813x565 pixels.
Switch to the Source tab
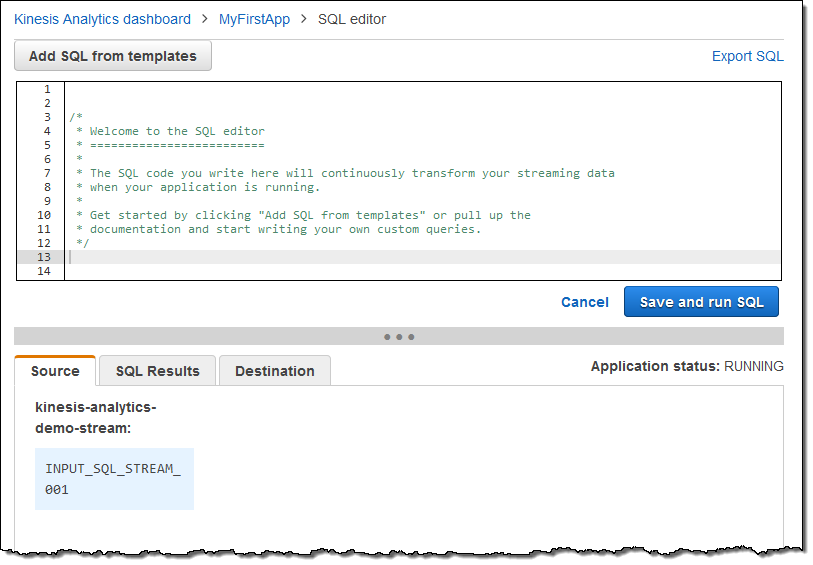point(55,371)
